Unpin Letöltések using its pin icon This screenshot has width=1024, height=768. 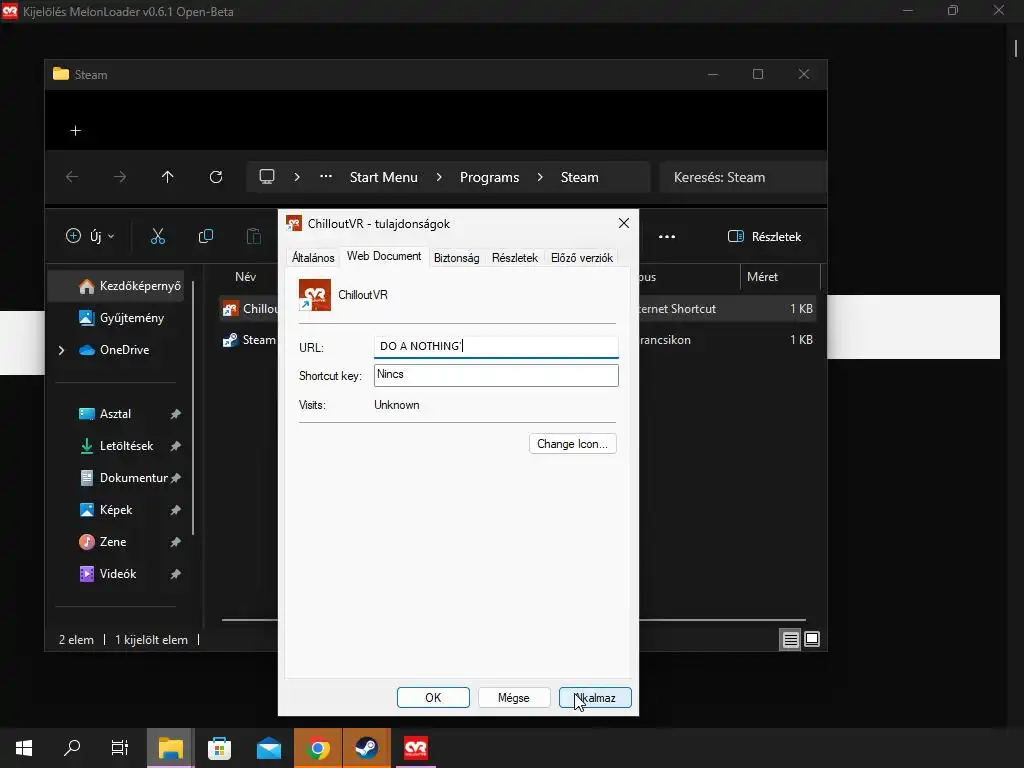pyautogui.click(x=175, y=446)
